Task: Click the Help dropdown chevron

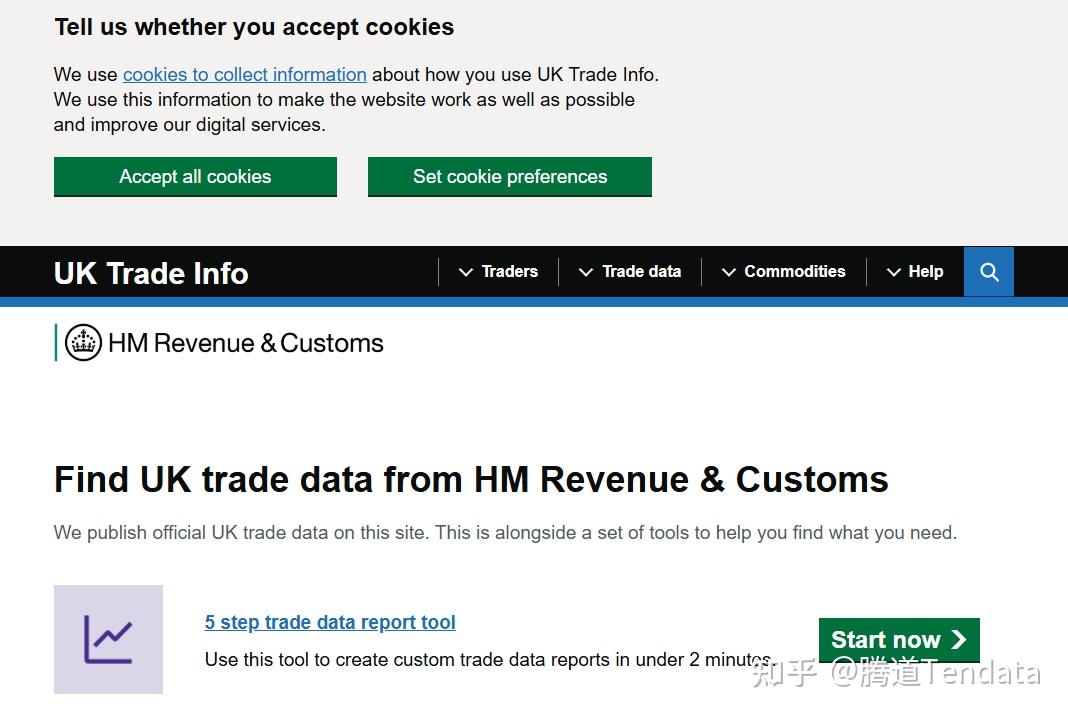Action: point(894,272)
